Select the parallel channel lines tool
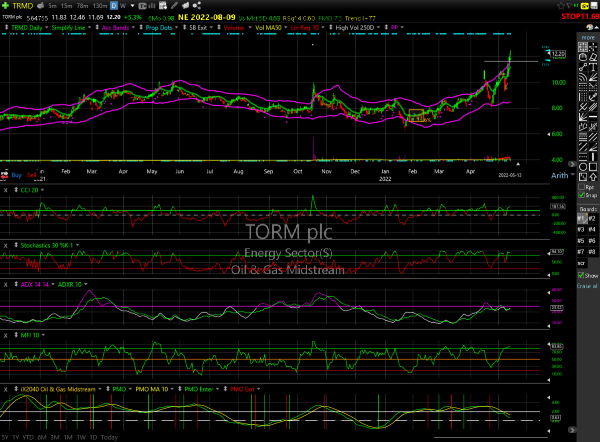Viewport: 600px width, 442px height. coord(593,137)
